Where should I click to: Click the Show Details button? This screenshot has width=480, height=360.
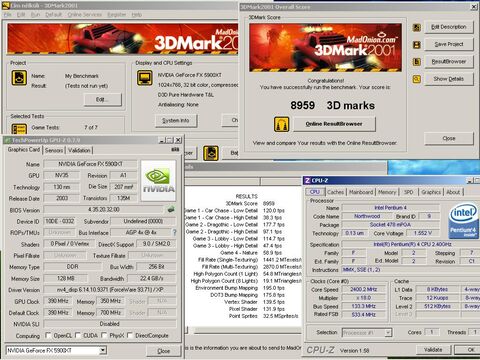tap(449, 79)
